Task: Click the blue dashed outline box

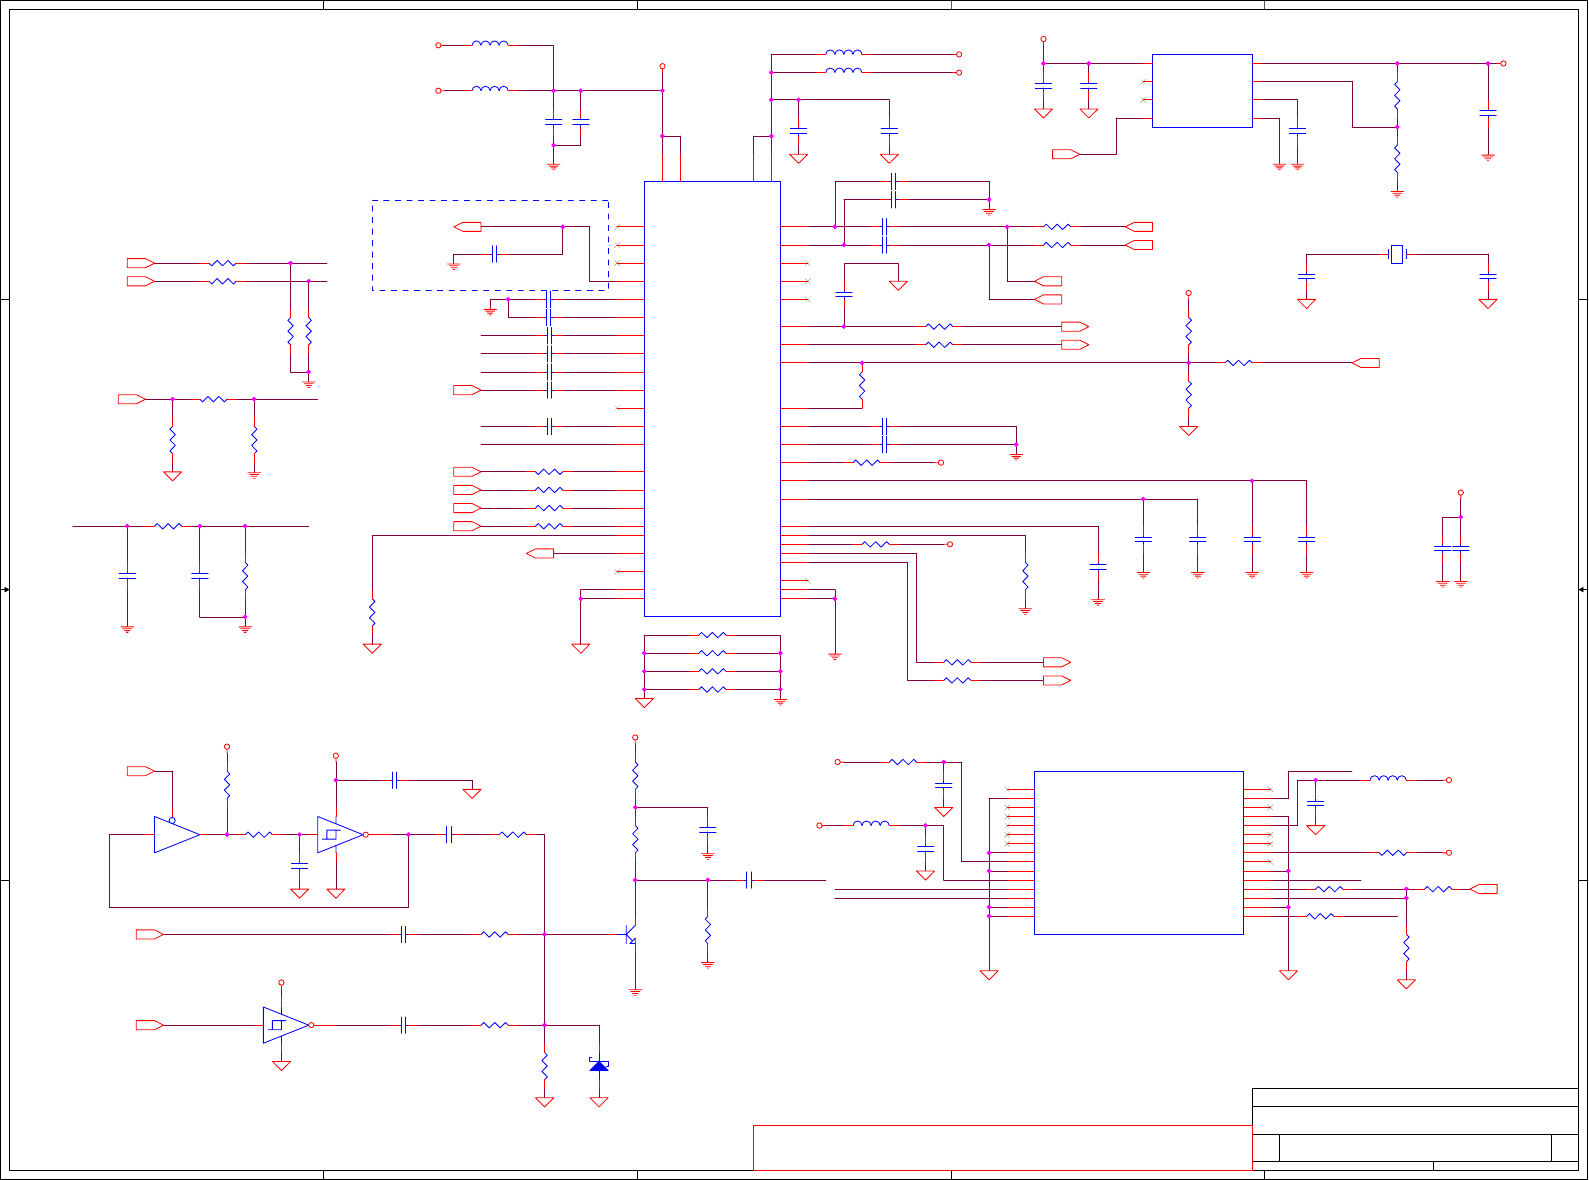Action: pyautogui.click(x=490, y=245)
